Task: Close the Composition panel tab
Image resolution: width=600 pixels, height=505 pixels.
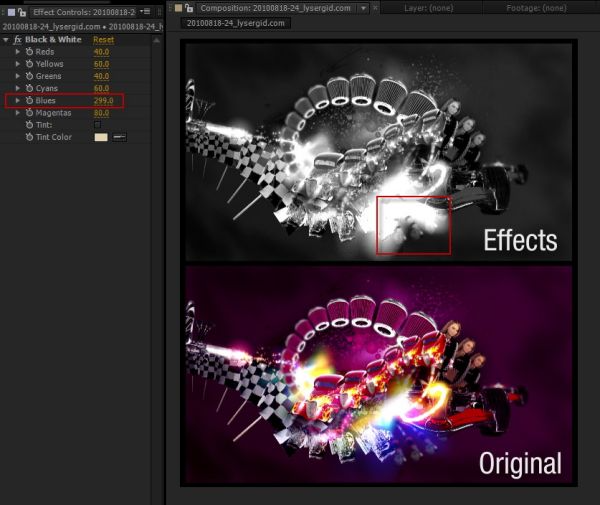Action: [375, 8]
